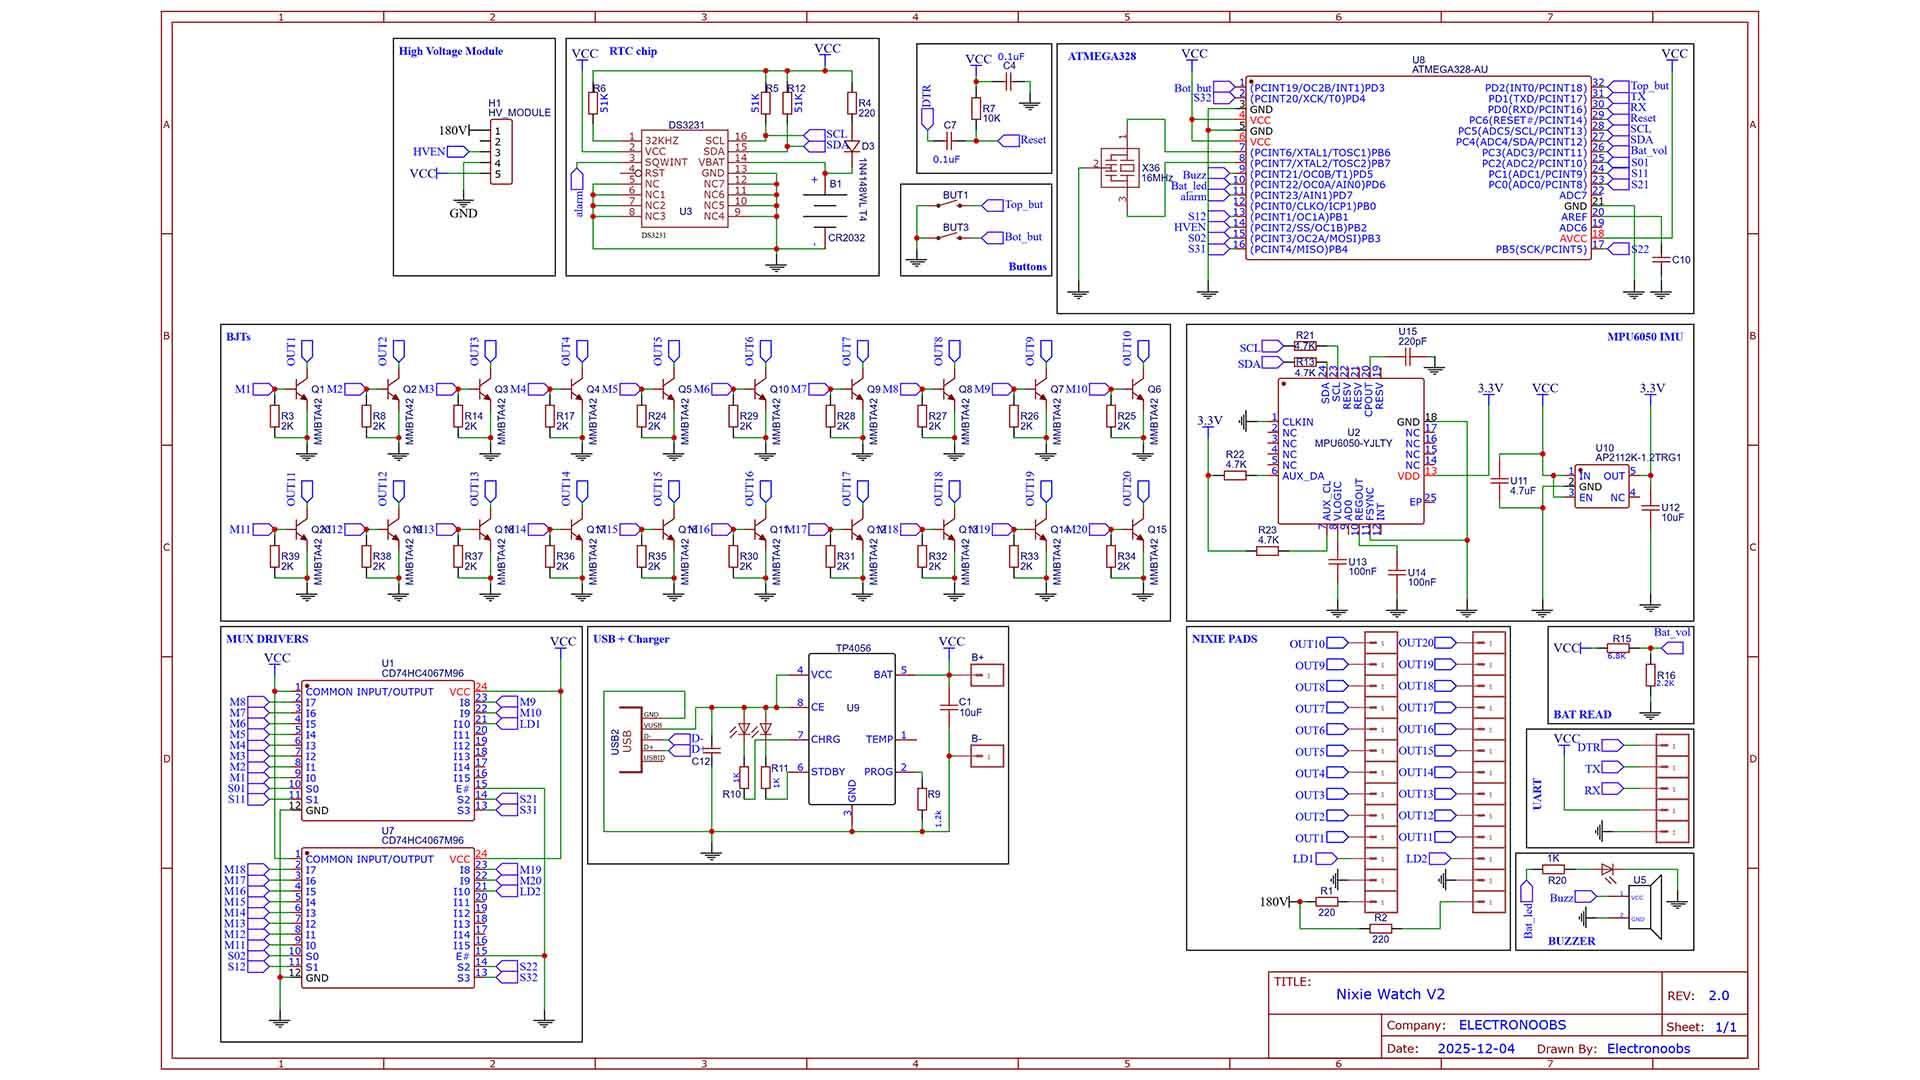Image resolution: width=1920 pixels, height=1080 pixels.
Task: Select the MPU6050-YJLTY symbol U2
Action: point(1350,450)
